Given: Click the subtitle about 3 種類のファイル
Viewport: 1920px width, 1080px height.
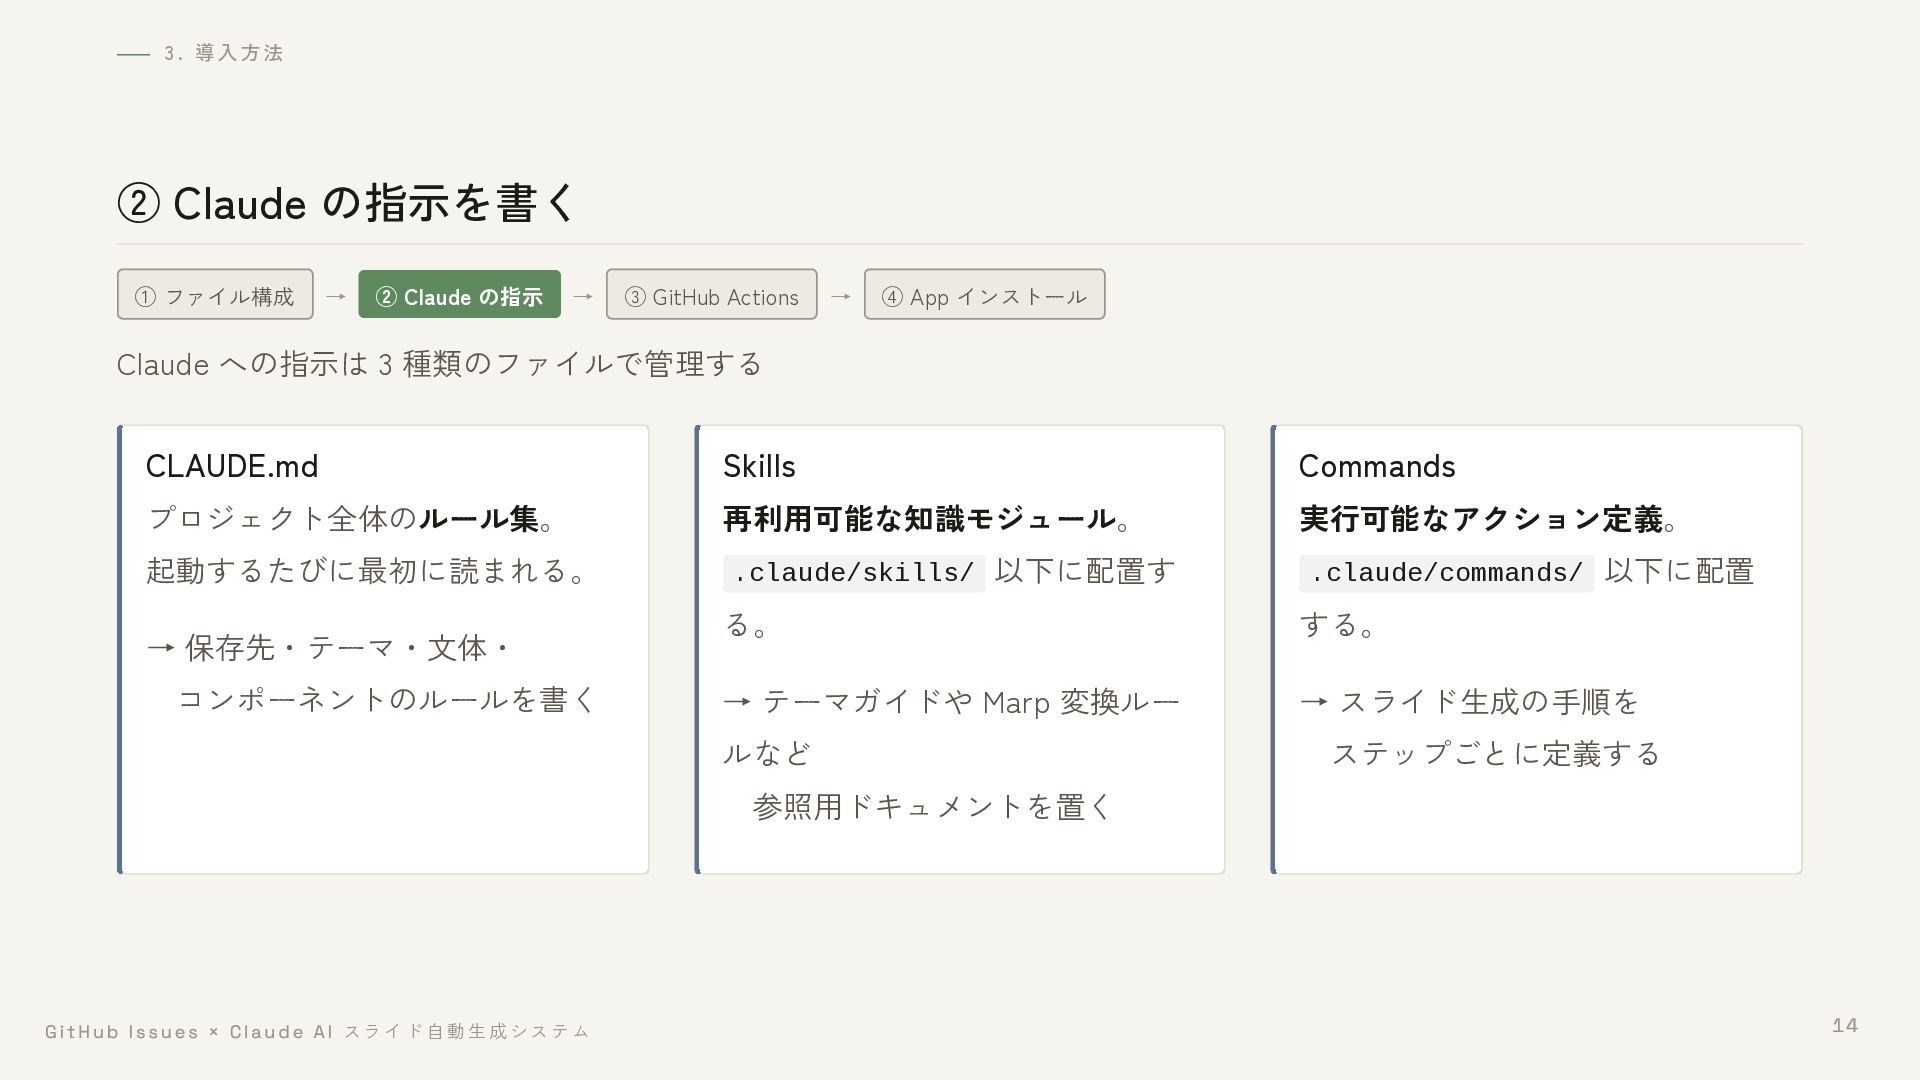Looking at the screenshot, I should (439, 363).
